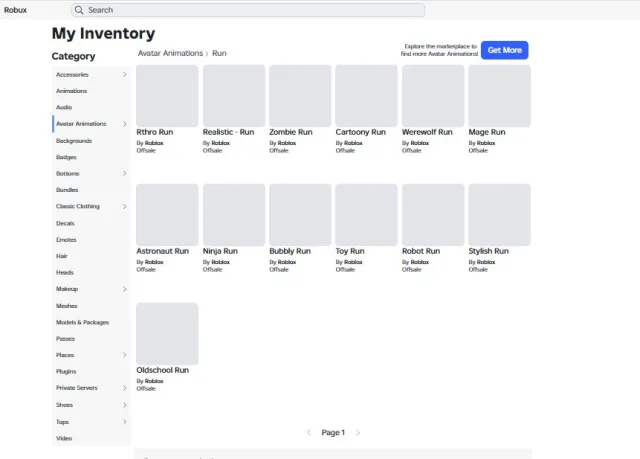
Task: Open the Backgrounds category
Action: pos(74,141)
